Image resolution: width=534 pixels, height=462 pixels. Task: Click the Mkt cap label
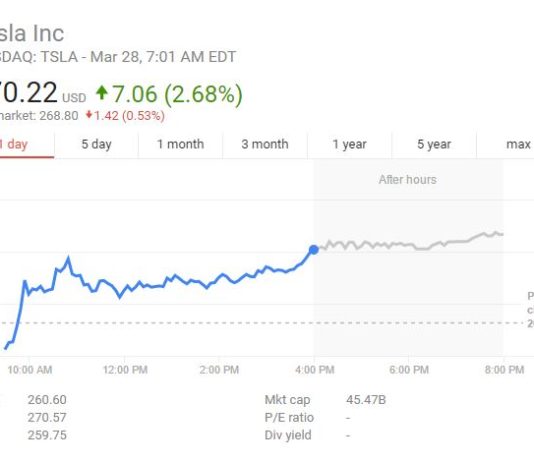click(x=287, y=400)
